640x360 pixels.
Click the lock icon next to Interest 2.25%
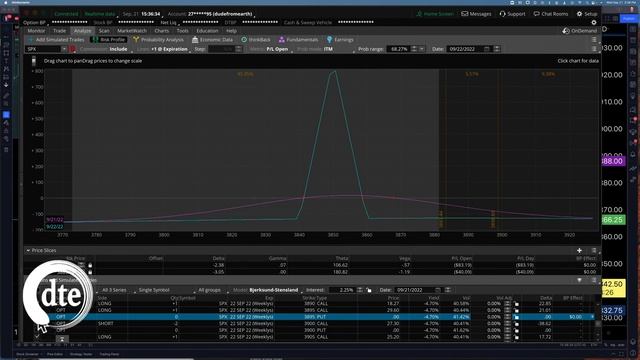click(369, 290)
